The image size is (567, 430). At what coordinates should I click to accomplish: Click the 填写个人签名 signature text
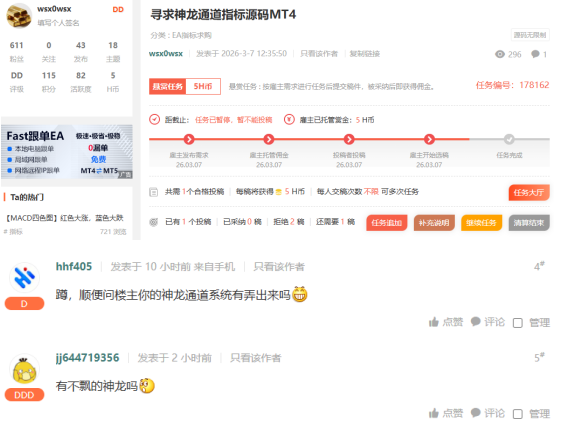coord(58,23)
